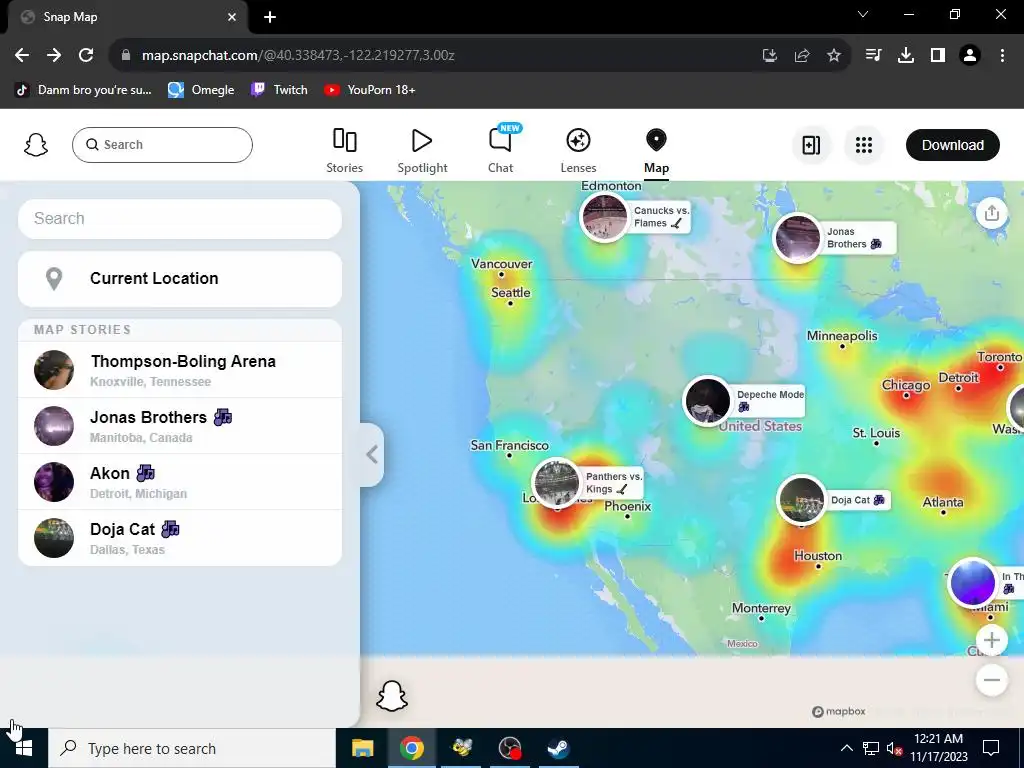The width and height of the screenshot is (1024, 768).
Task: Collapse the side panel with arrow
Action: pyautogui.click(x=372, y=455)
